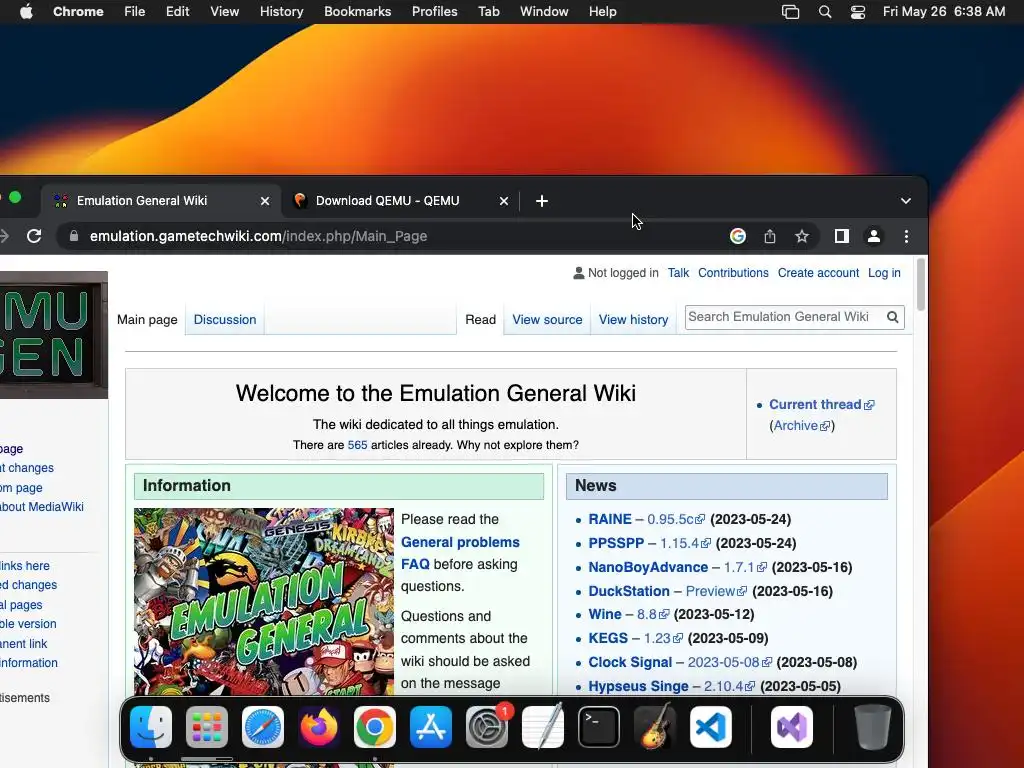
Task: Click the Search Emulation General Wiki field
Action: pyautogui.click(x=784, y=317)
